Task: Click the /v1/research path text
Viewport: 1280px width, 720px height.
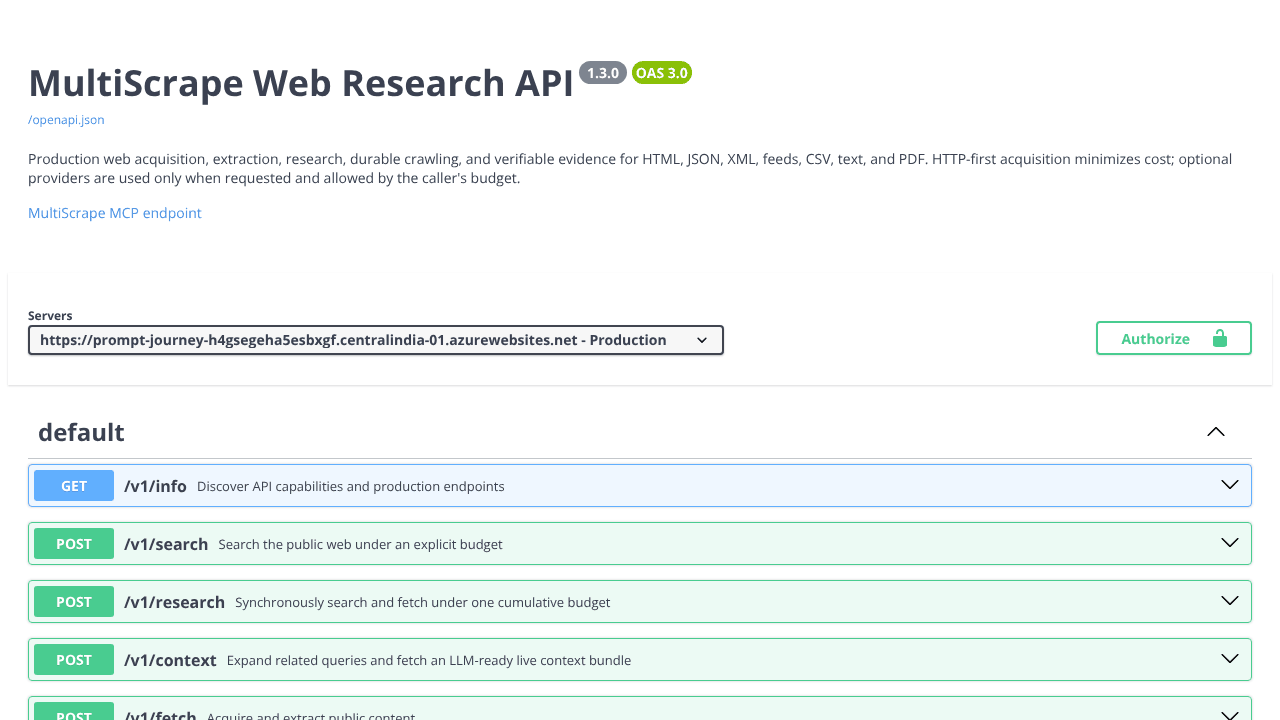Action: point(174,602)
